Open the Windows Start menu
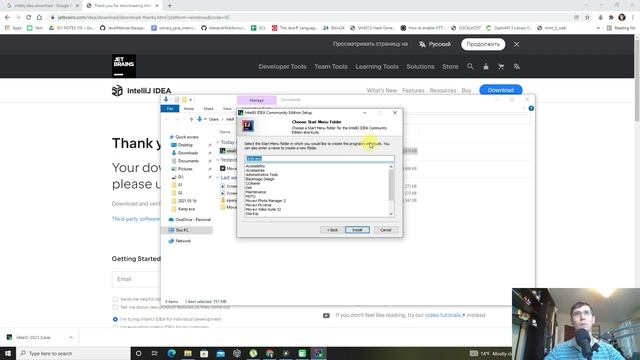Viewport: 640px width, 360px height. tap(8, 353)
